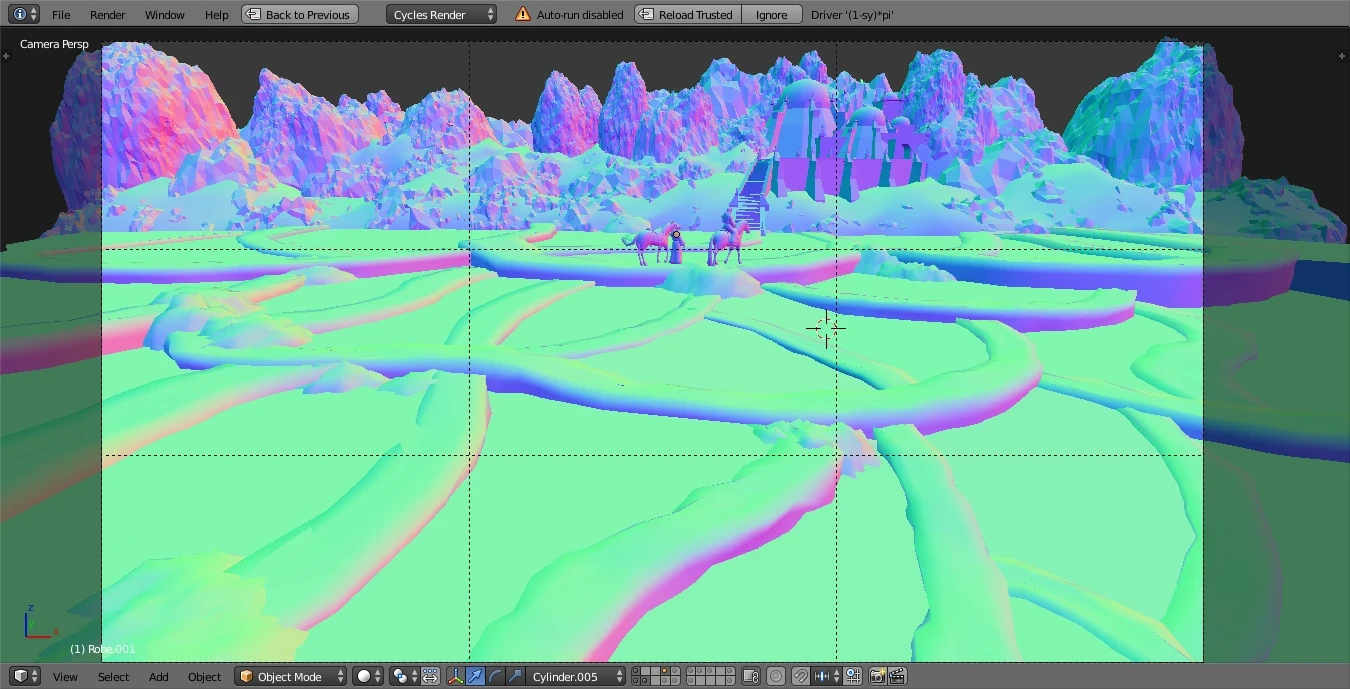1350x689 pixels.
Task: Open the viewport Object menu
Action: 204,677
